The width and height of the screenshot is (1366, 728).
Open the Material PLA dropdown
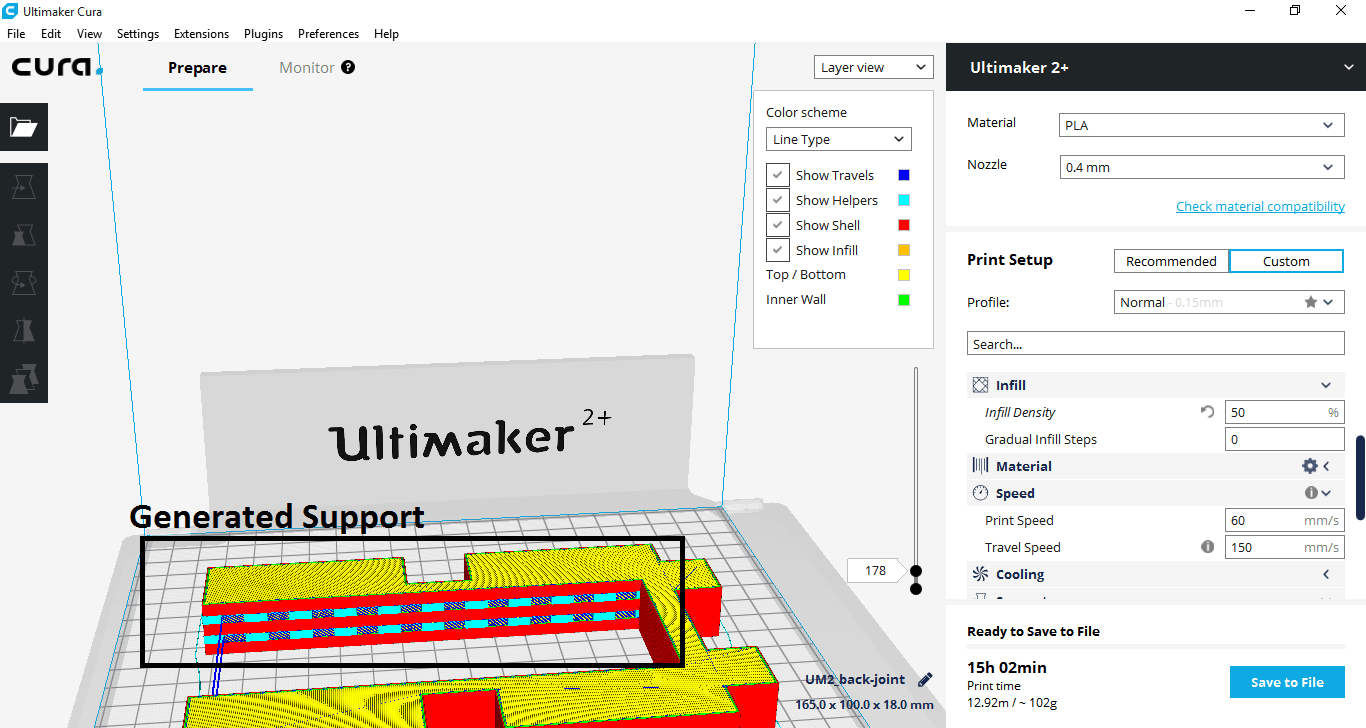pyautogui.click(x=1201, y=125)
